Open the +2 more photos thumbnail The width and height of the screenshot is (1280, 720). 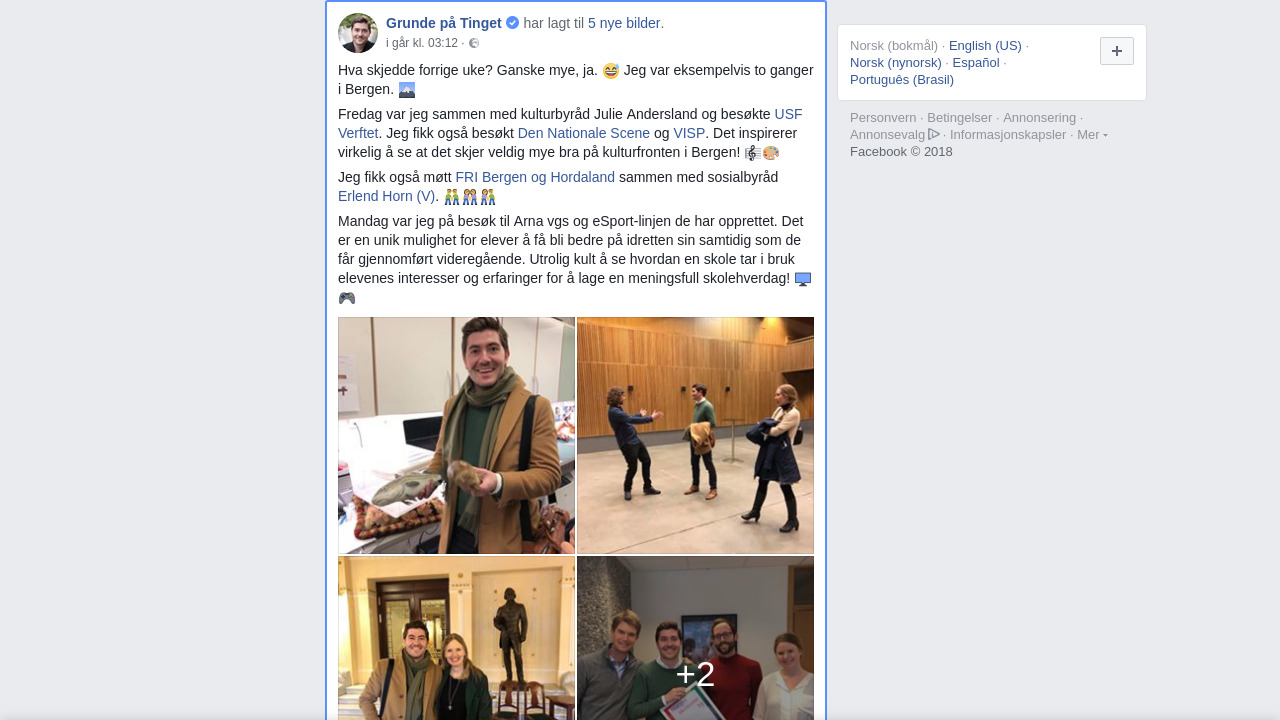coord(695,638)
